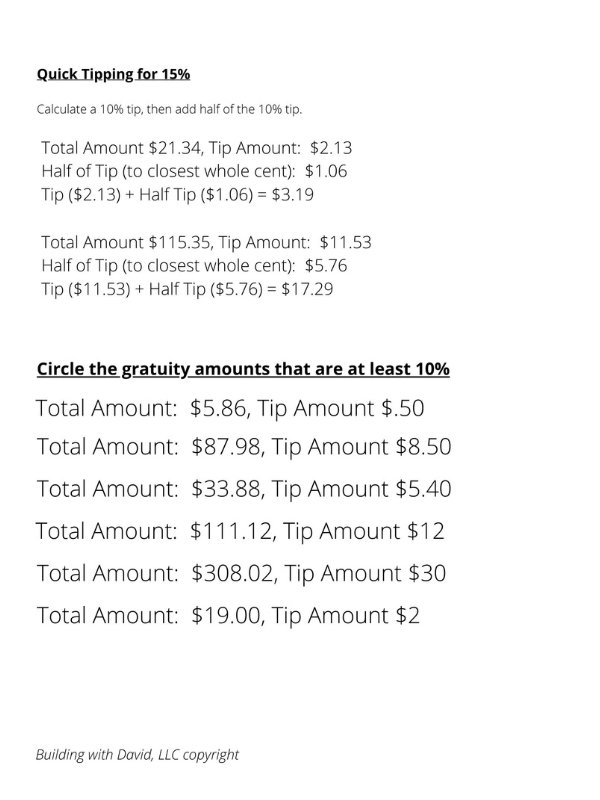The height and width of the screenshot is (800, 600).
Task: Select the line with Total Amount $21.34
Action: 196,148
